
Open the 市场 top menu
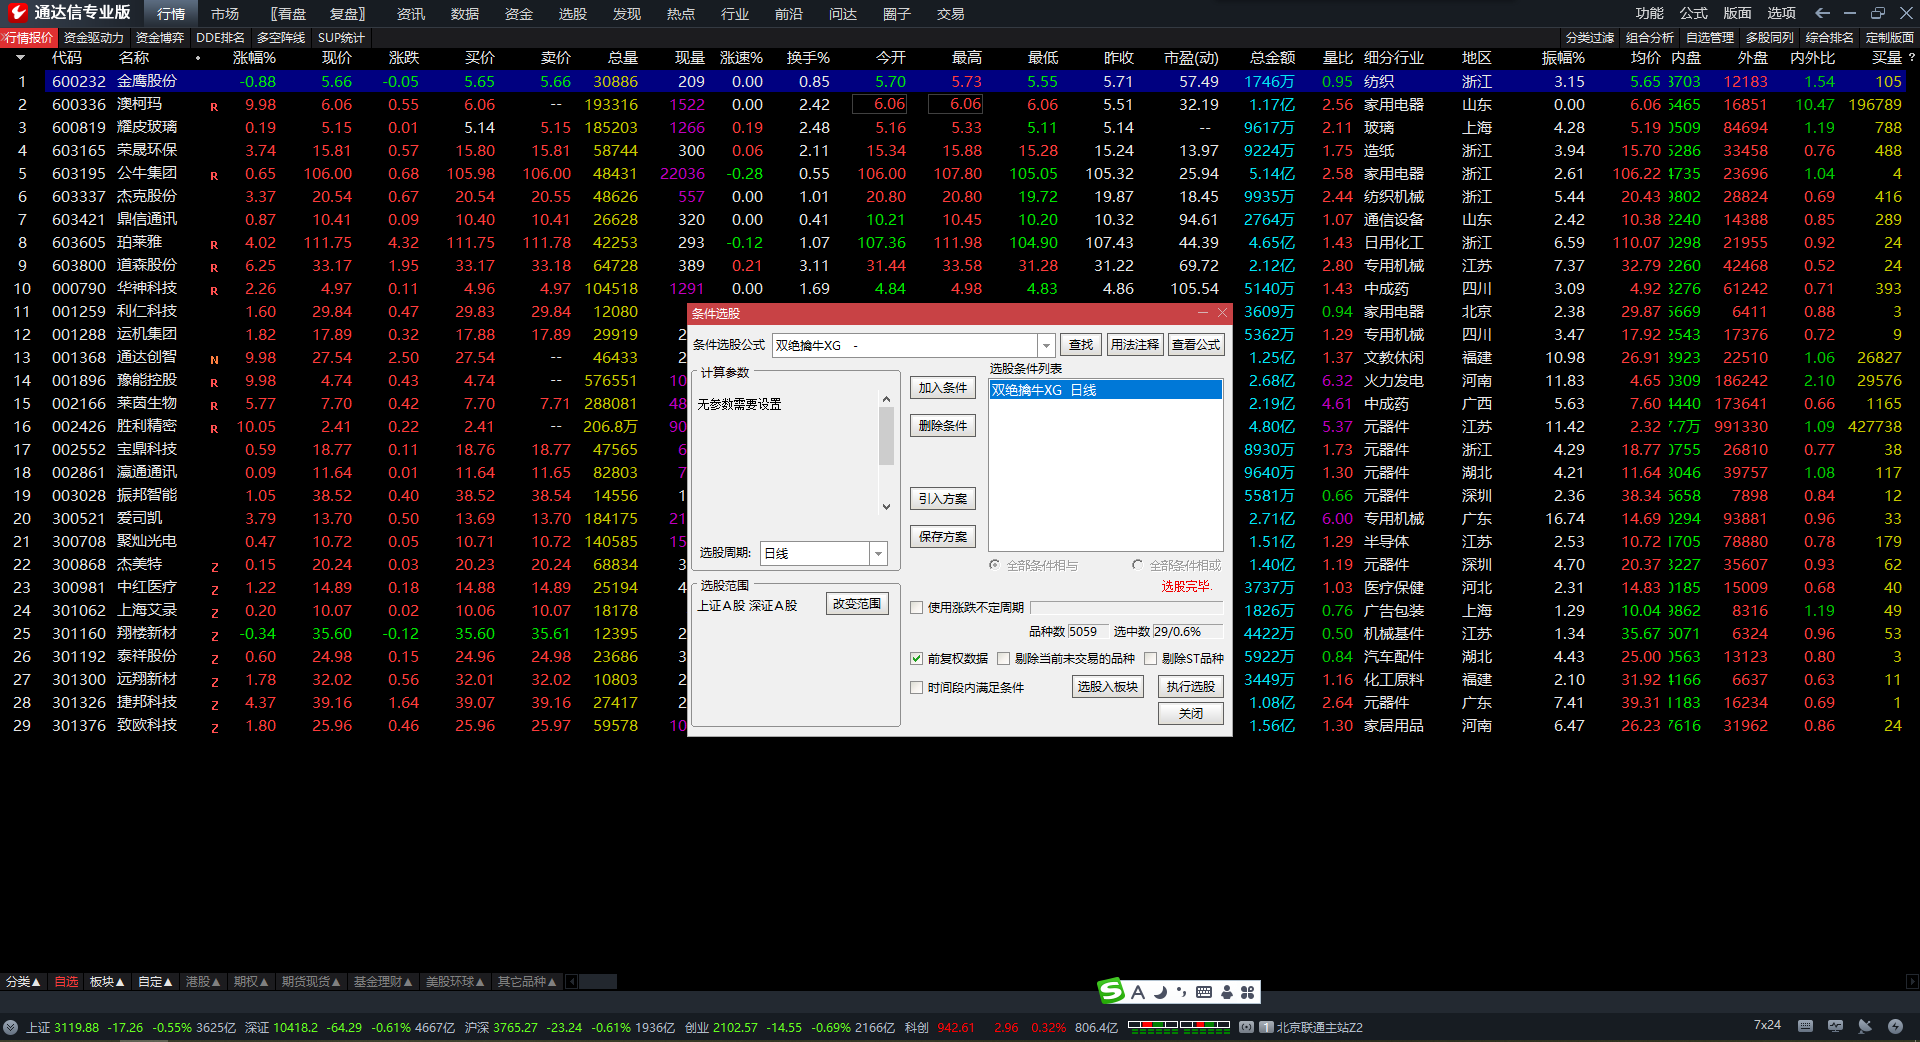pos(225,14)
